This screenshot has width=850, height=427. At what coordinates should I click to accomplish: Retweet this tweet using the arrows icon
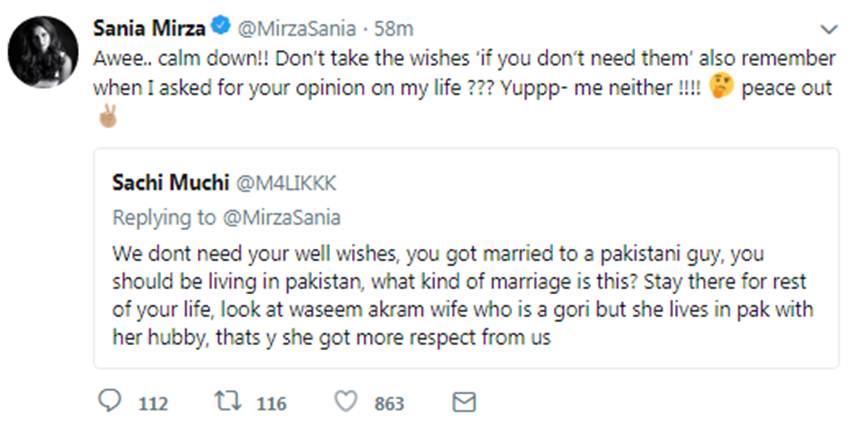click(x=227, y=402)
